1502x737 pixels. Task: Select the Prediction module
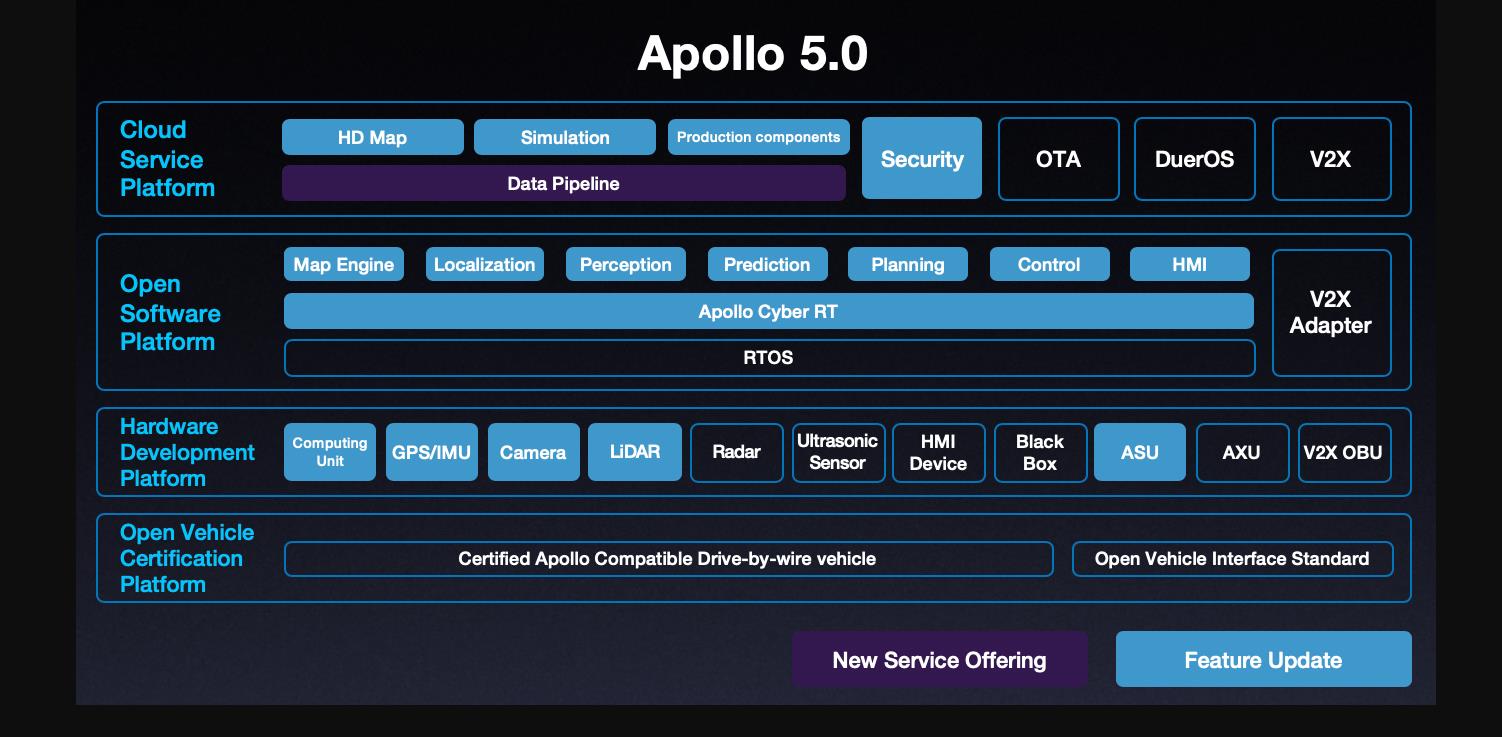[x=767, y=265]
